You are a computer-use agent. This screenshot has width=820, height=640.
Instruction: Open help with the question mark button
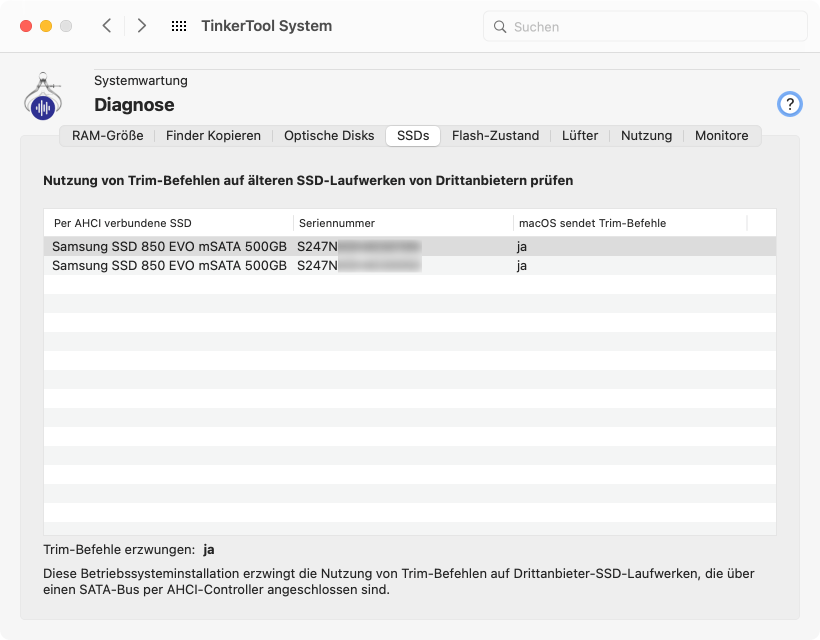[x=789, y=104]
